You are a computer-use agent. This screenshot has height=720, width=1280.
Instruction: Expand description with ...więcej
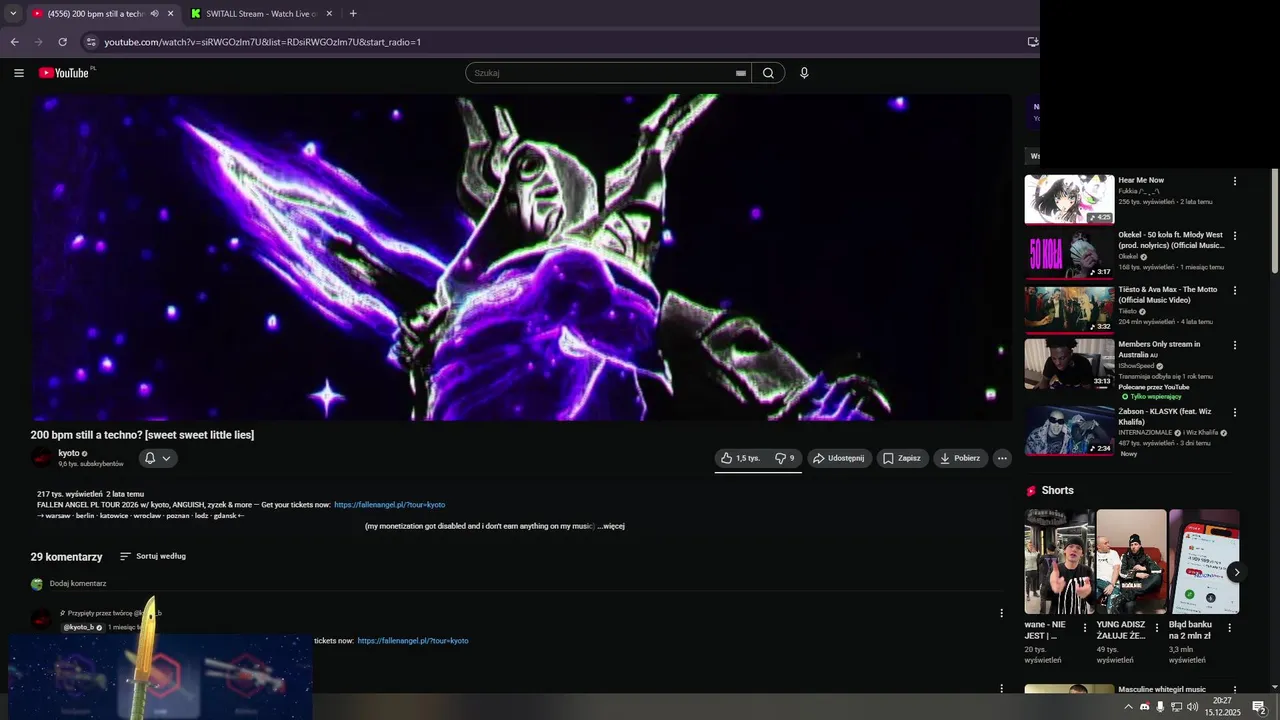[x=611, y=526]
